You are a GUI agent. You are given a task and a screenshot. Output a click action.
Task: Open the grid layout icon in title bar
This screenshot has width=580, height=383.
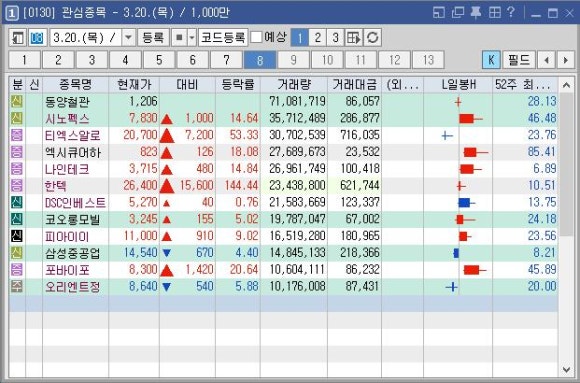coord(494,13)
